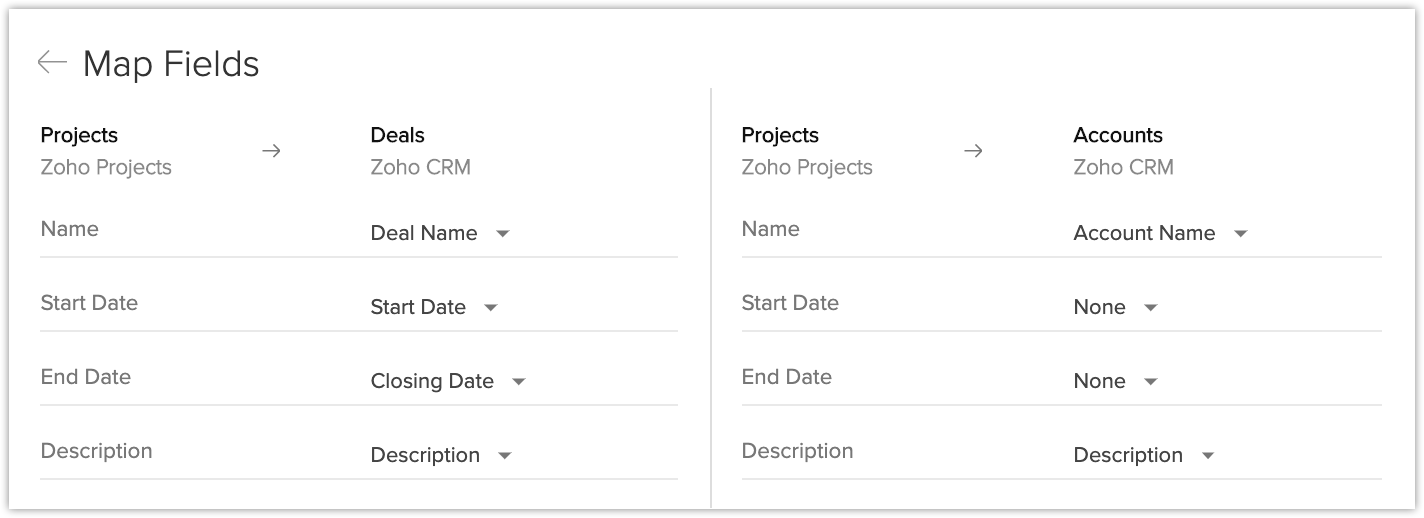The width and height of the screenshot is (1424, 518).
Task: Expand the Deals Start Date dropdown
Action: 434,307
